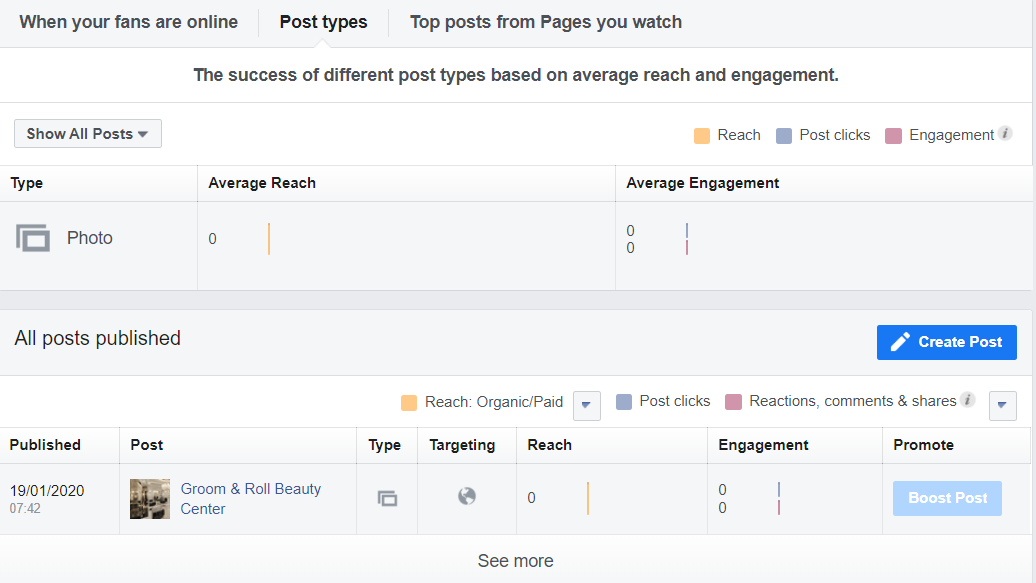Viewport: 1036px width, 583px height.
Task: Open the Groom & Roll post thumbnail image
Action: (x=150, y=498)
